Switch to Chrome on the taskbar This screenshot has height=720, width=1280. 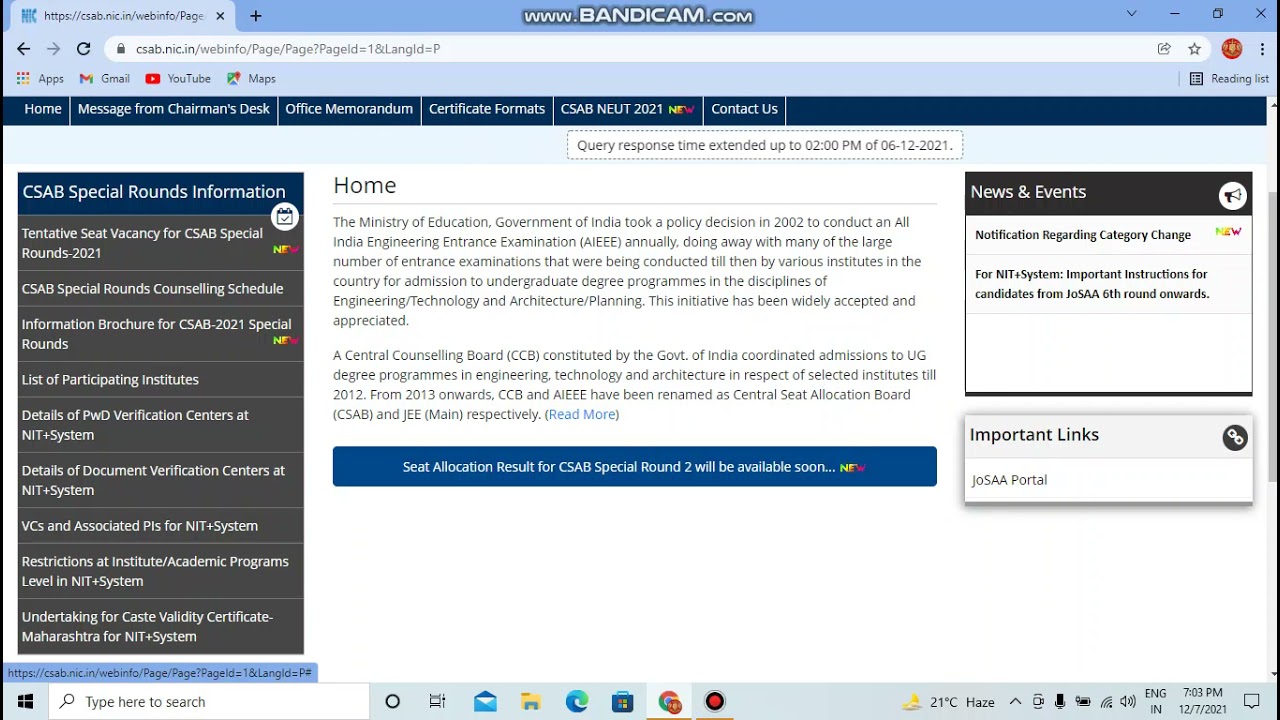tap(669, 701)
